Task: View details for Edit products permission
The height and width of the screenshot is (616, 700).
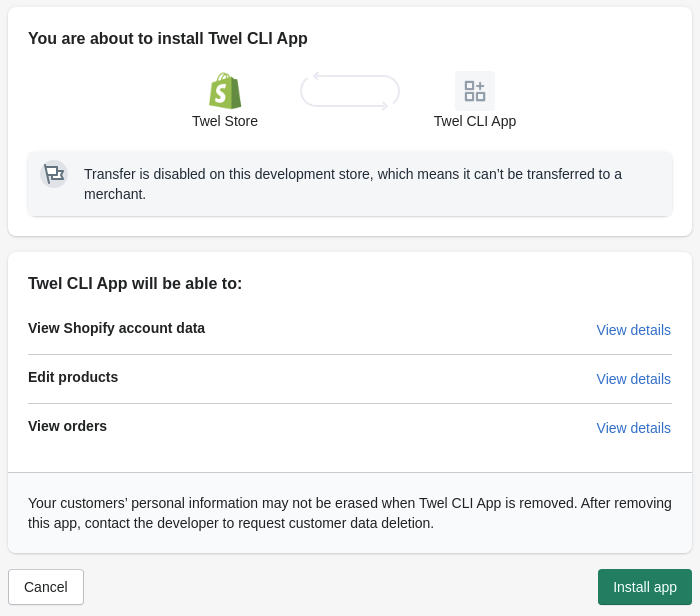Action: [633, 379]
